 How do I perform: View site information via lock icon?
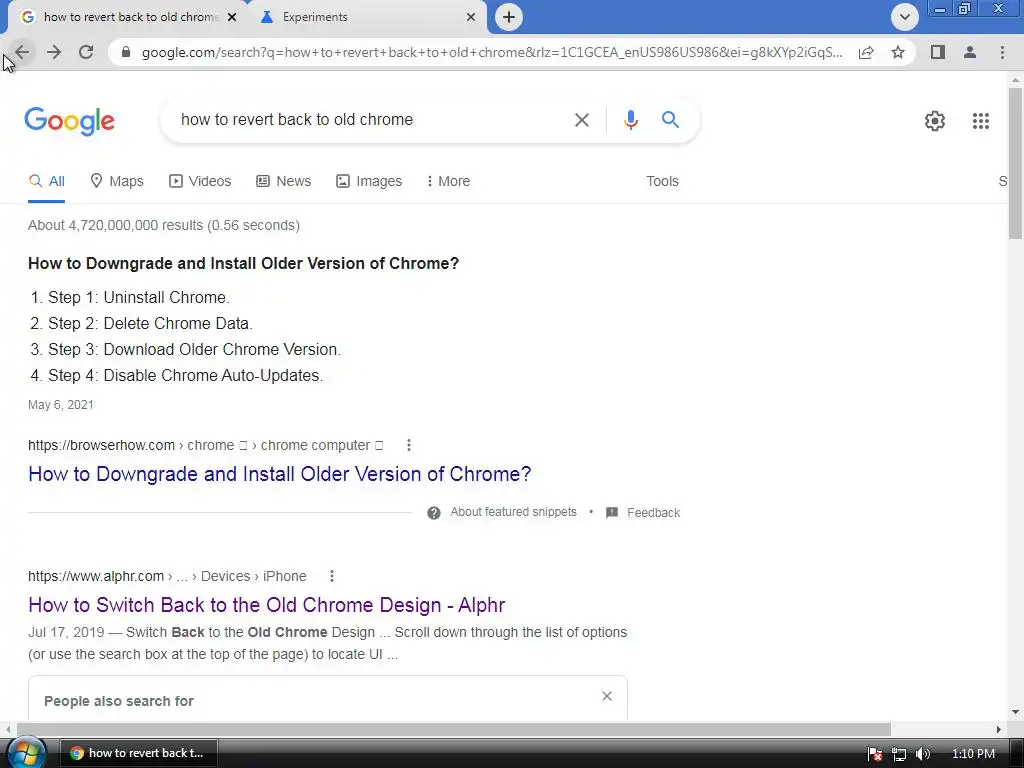(x=126, y=52)
